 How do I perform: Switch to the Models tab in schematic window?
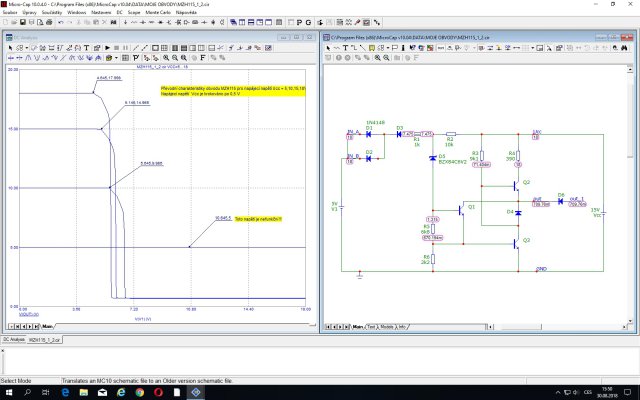point(387,327)
